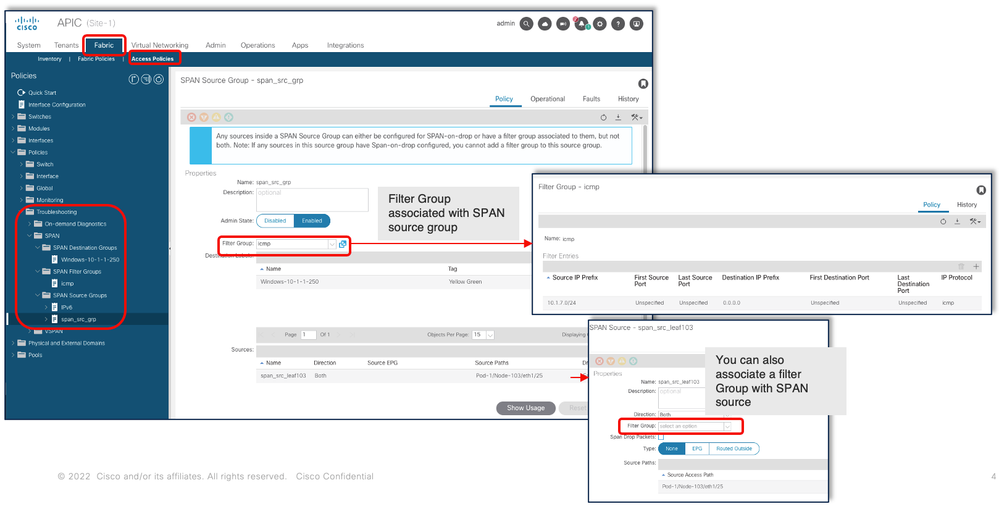Add a filter entry with plus icon
The image size is (999, 508).
[x=976, y=266]
